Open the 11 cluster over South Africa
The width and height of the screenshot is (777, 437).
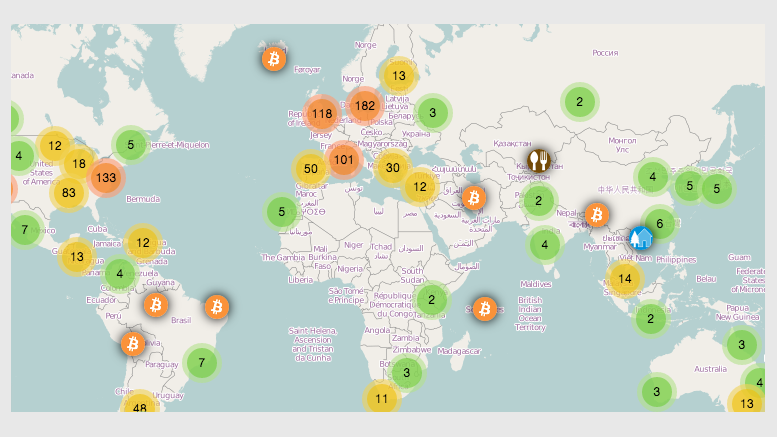382,398
